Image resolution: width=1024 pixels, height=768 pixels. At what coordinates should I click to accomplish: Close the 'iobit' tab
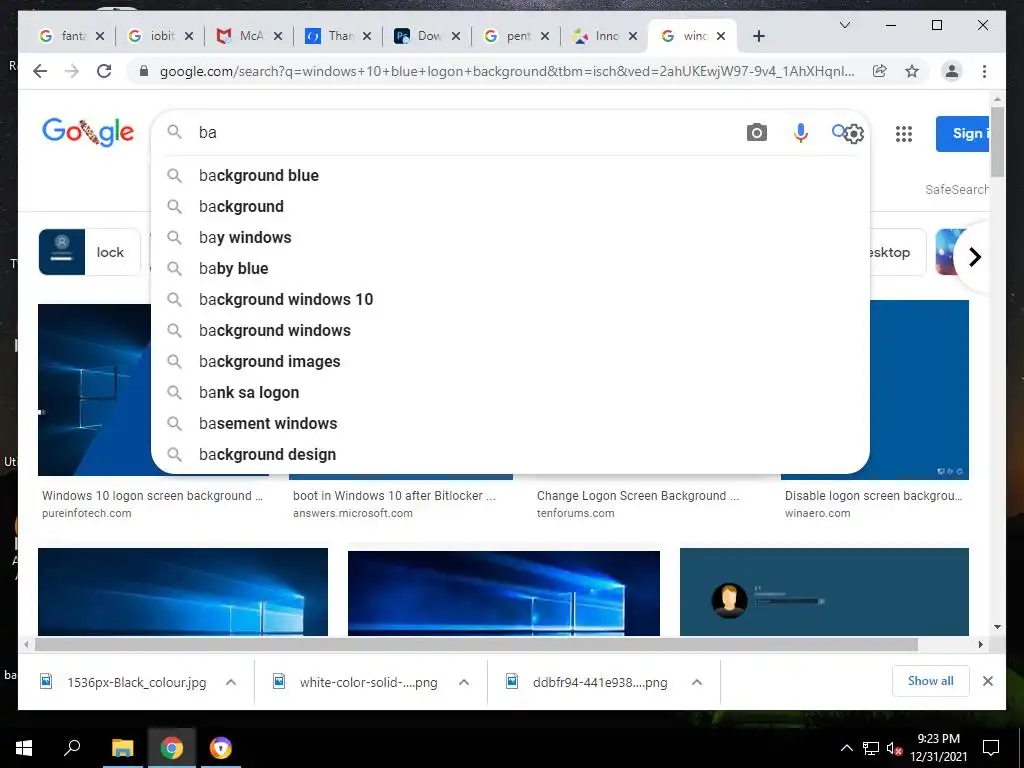pos(189,36)
